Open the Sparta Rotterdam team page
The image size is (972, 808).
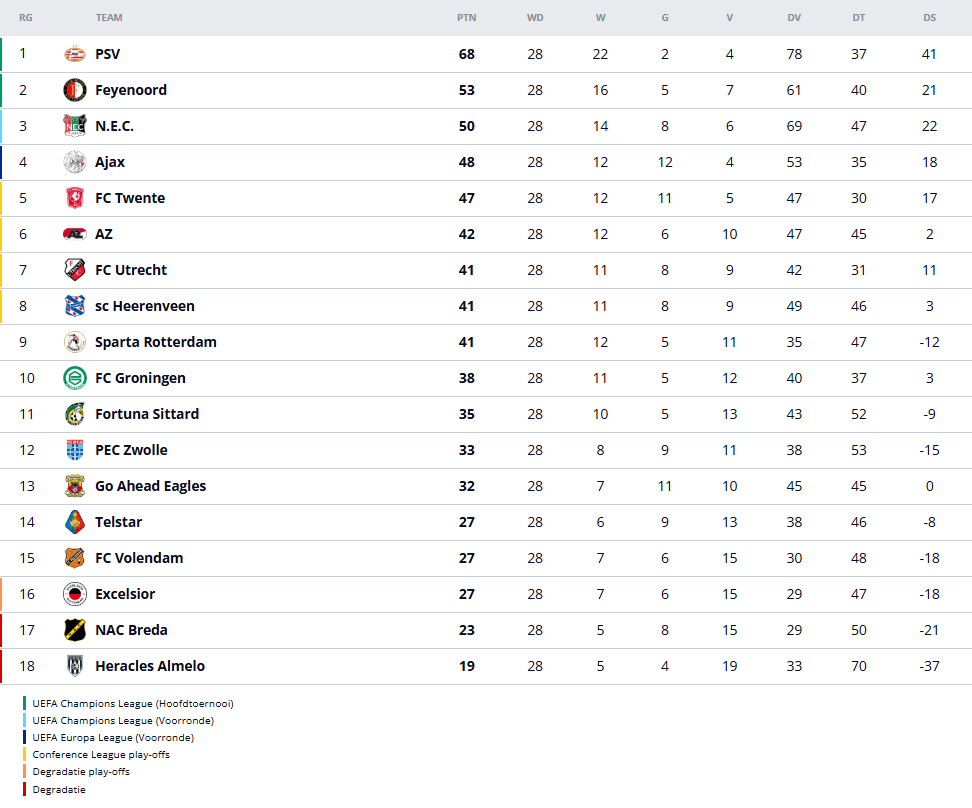pos(155,342)
